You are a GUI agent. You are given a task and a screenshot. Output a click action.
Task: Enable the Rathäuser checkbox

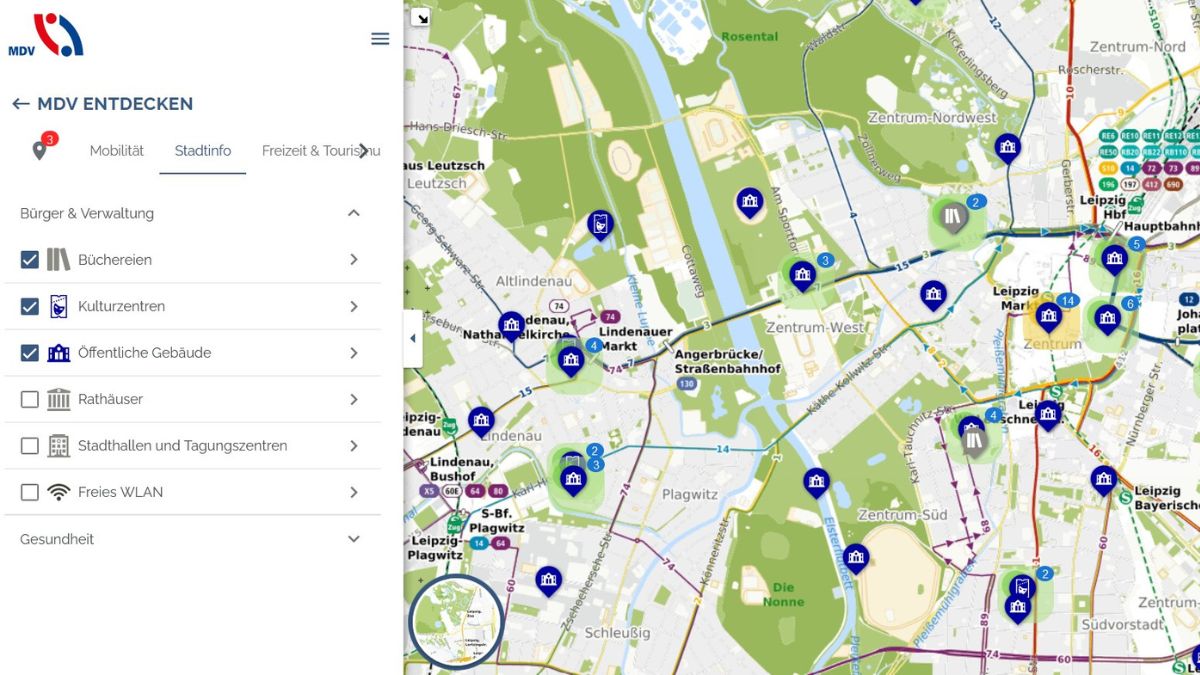pos(30,399)
